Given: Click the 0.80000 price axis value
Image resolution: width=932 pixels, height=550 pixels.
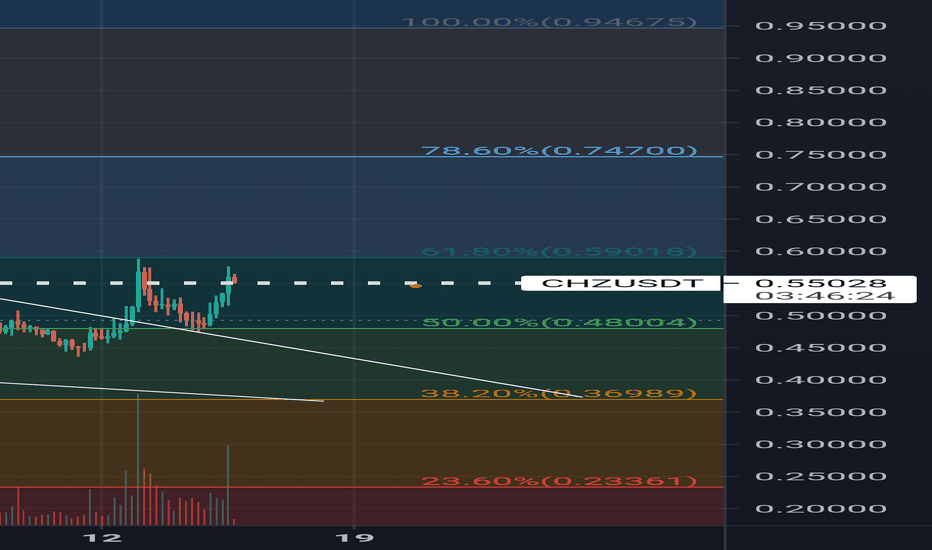Looking at the screenshot, I should (821, 122).
